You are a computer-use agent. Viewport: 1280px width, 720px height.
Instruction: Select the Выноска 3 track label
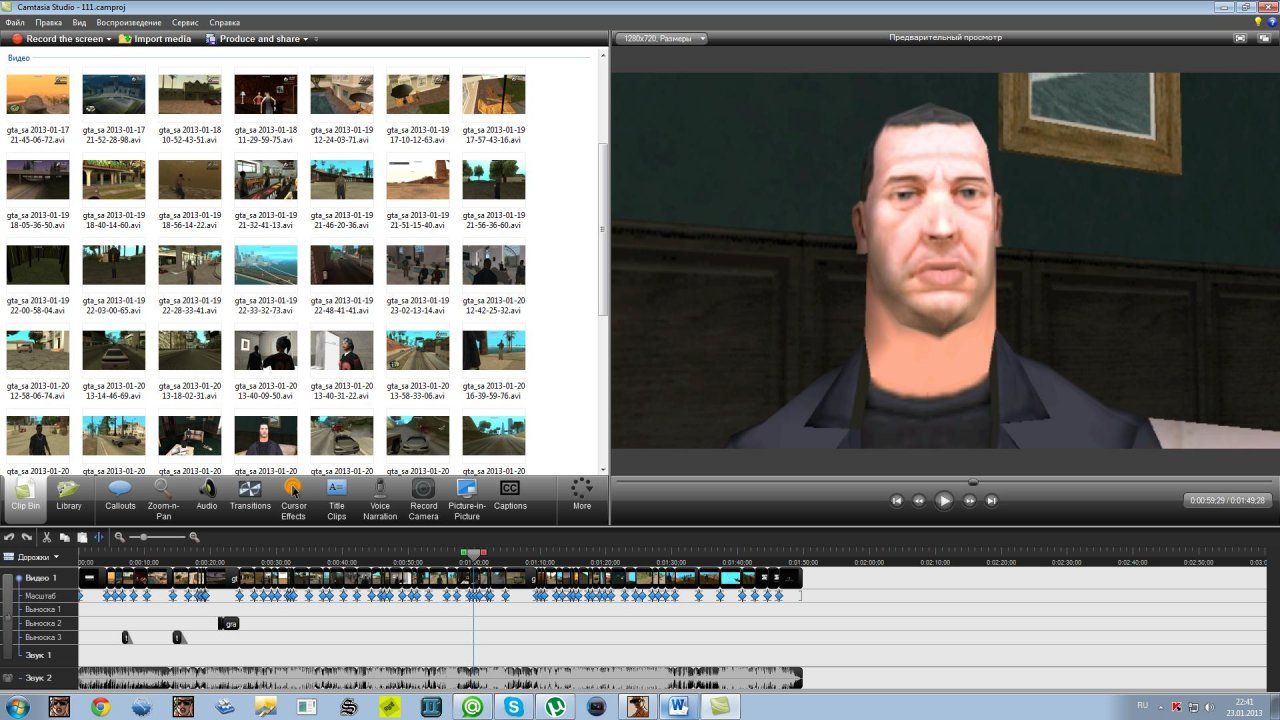click(x=43, y=637)
